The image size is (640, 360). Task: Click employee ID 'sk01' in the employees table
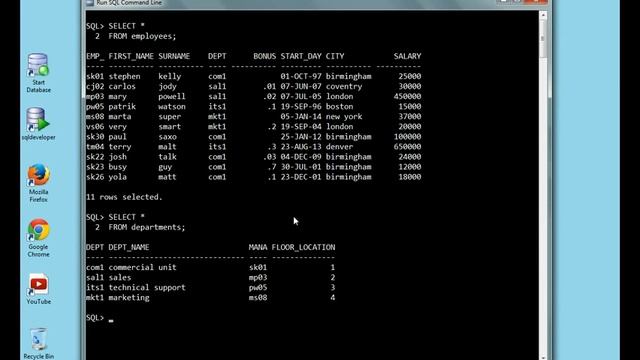95,76
